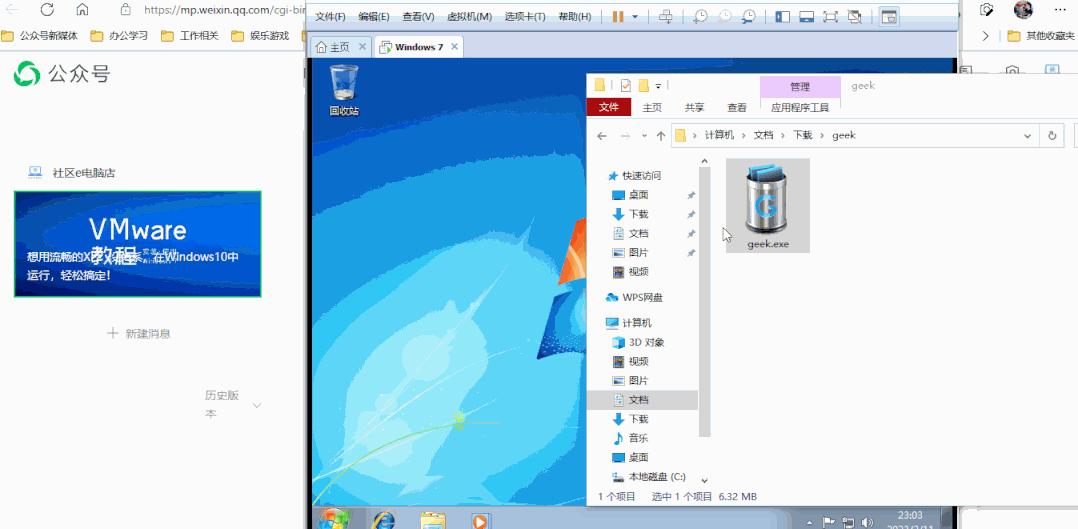Image resolution: width=1078 pixels, height=529 pixels.
Task: Refresh the Explorer folder view
Action: pos(1051,136)
